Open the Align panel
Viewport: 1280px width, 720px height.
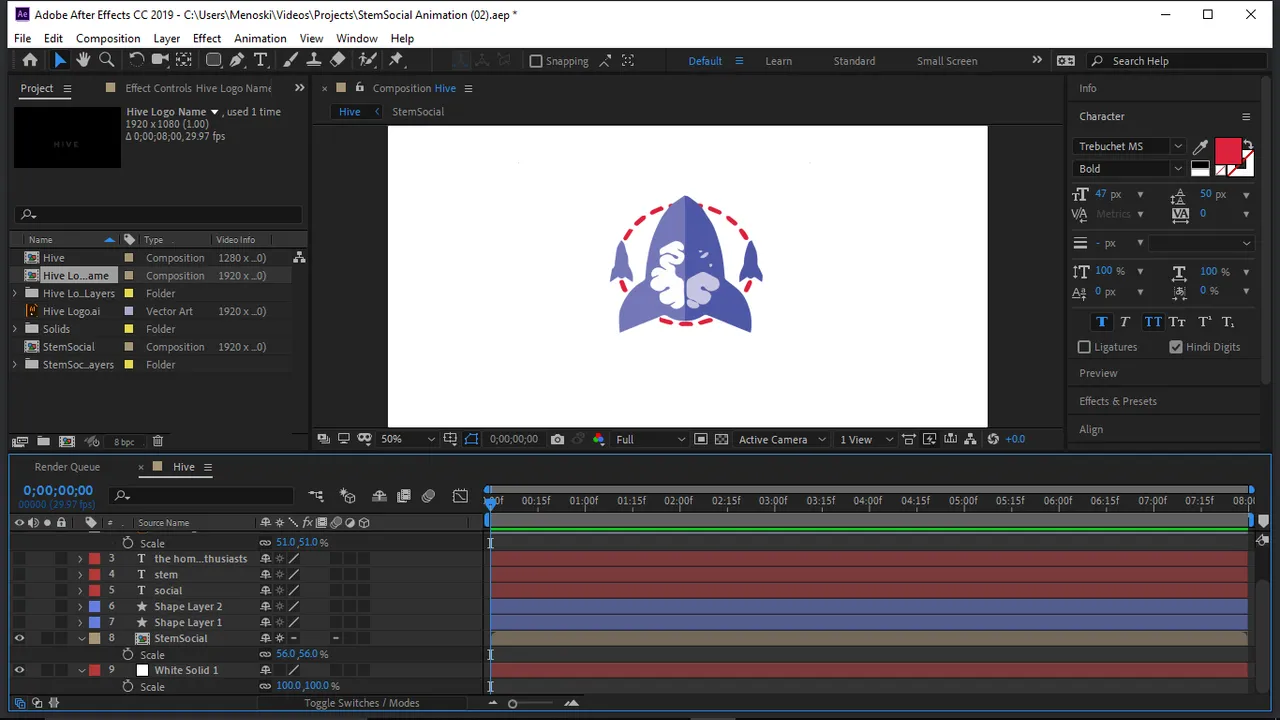pos(1091,429)
